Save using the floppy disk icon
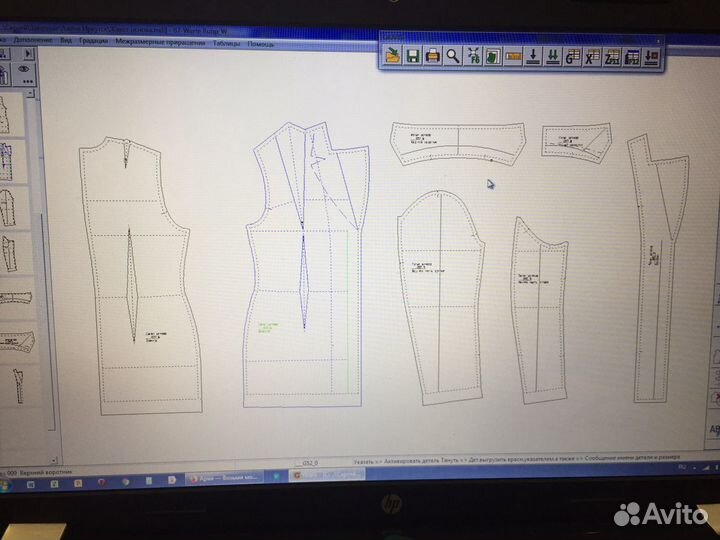This screenshot has width=720, height=540. [x=412, y=56]
